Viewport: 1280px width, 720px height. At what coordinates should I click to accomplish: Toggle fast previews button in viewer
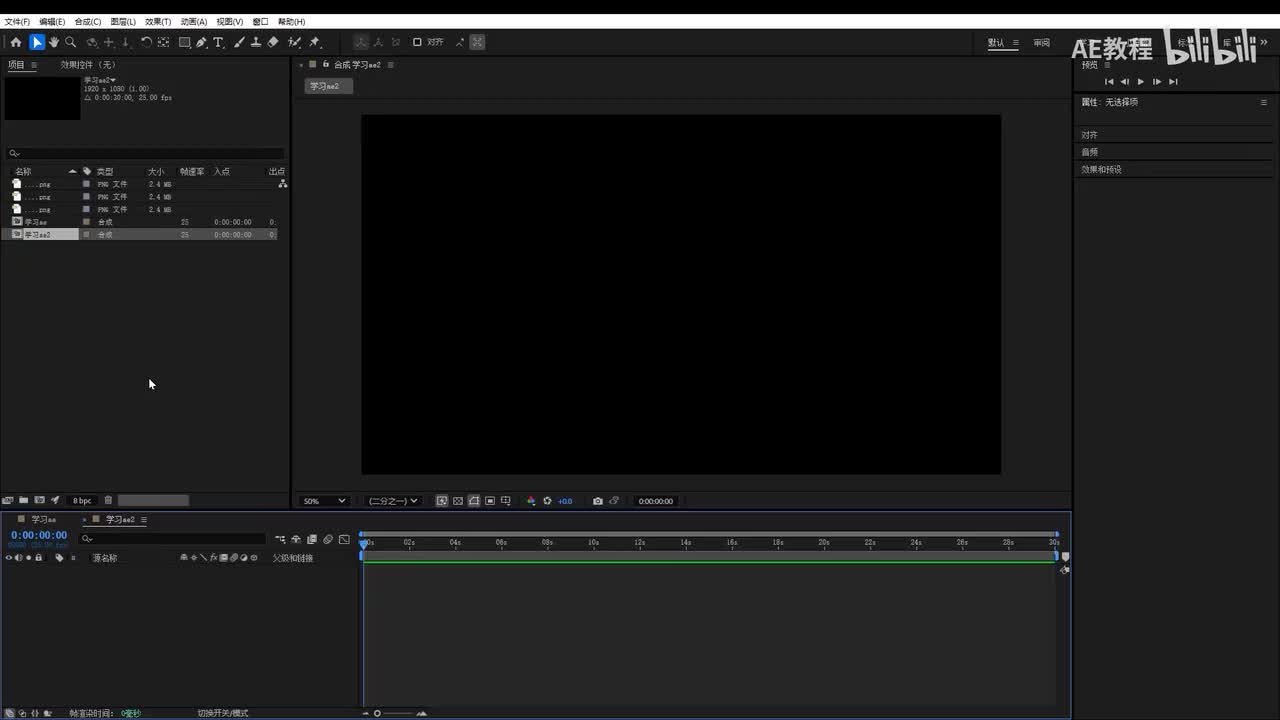pos(442,501)
